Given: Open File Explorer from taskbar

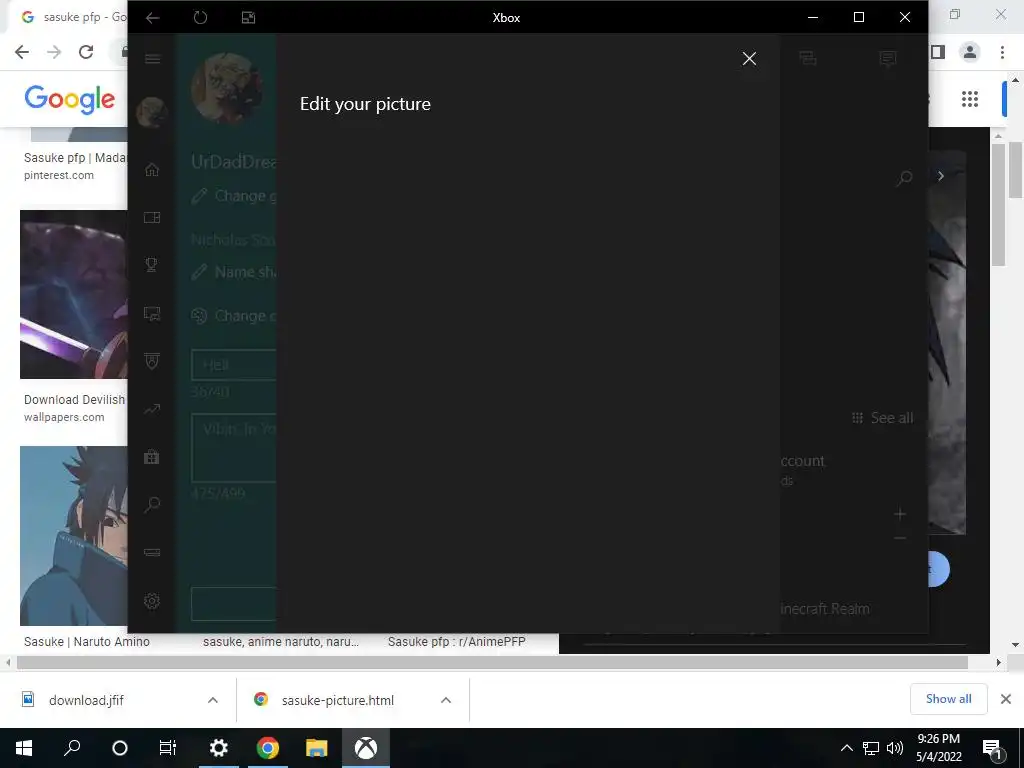Looking at the screenshot, I should click(x=316, y=748).
